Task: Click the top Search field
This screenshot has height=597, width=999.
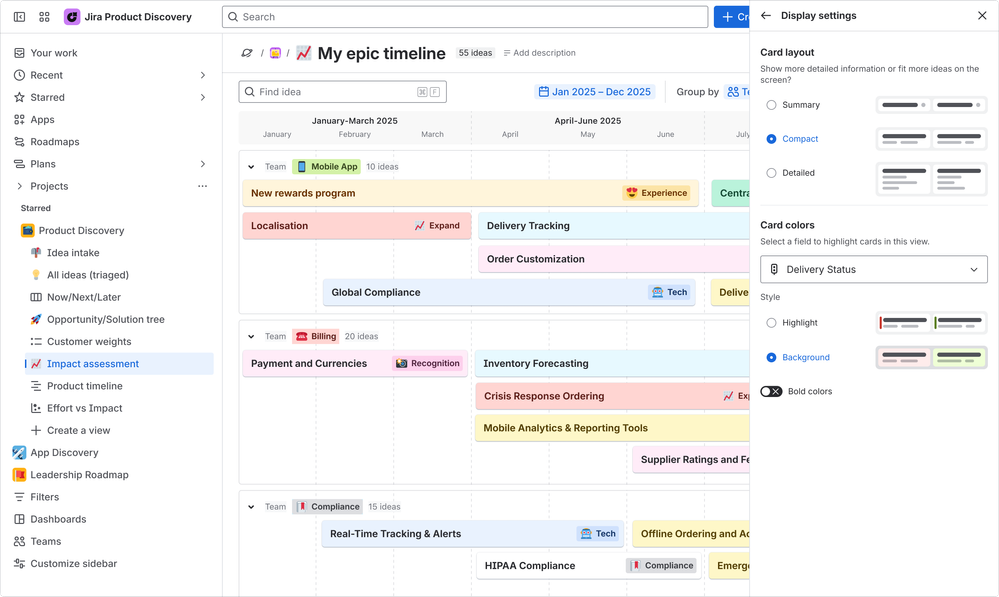Action: tap(465, 17)
